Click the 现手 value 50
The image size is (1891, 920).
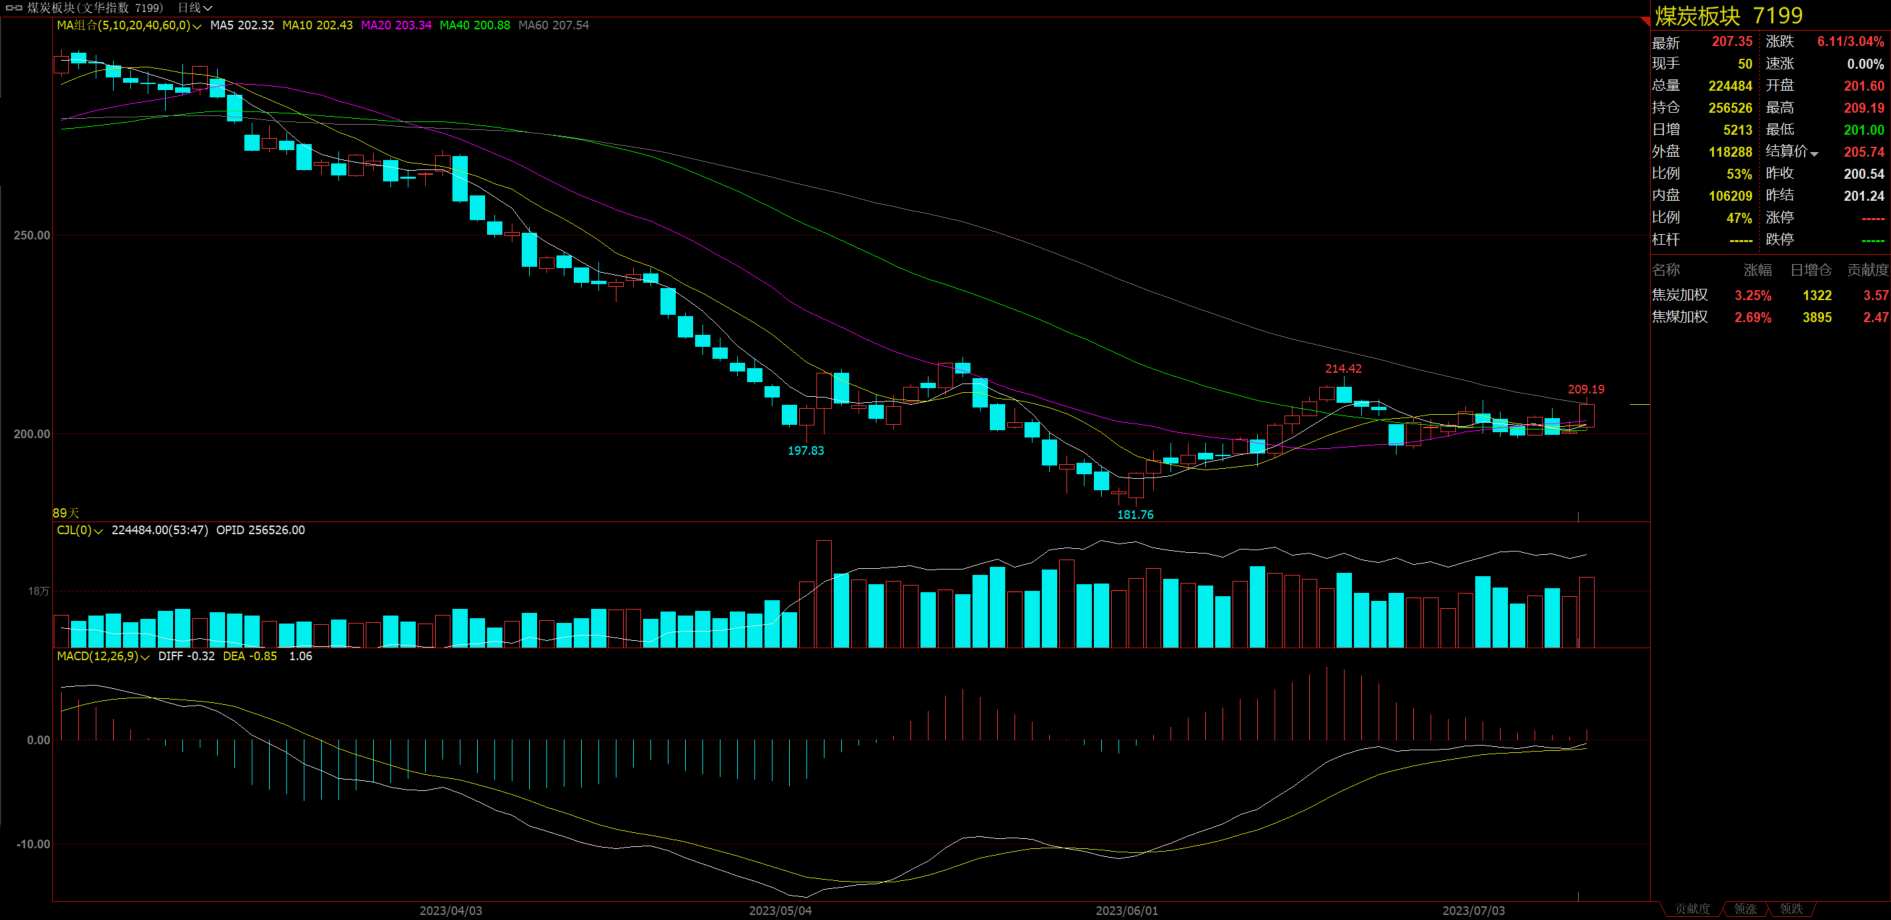(1745, 64)
